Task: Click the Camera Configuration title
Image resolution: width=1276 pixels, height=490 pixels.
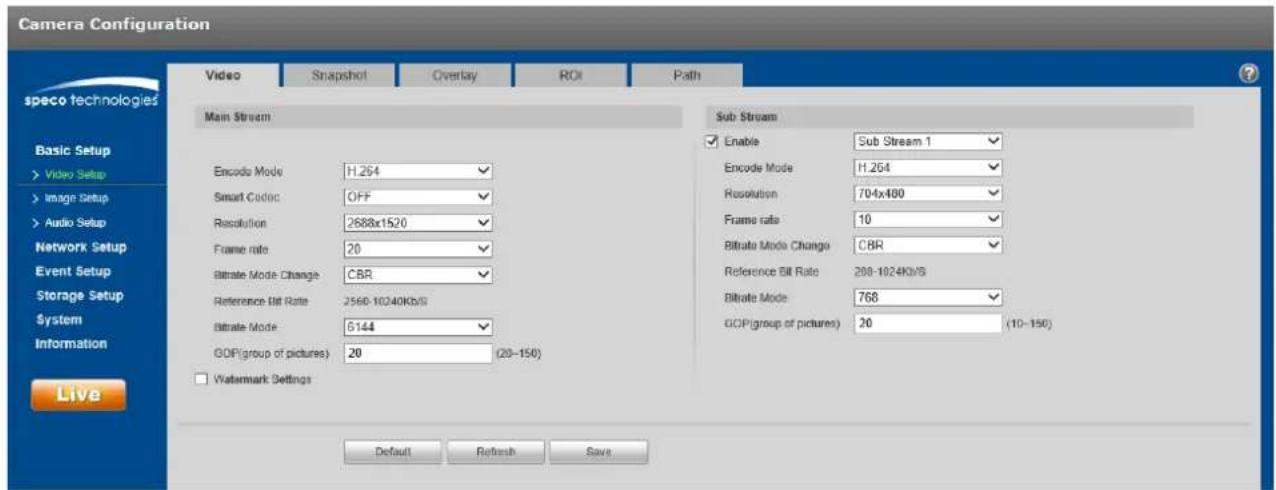Action: 114,24
